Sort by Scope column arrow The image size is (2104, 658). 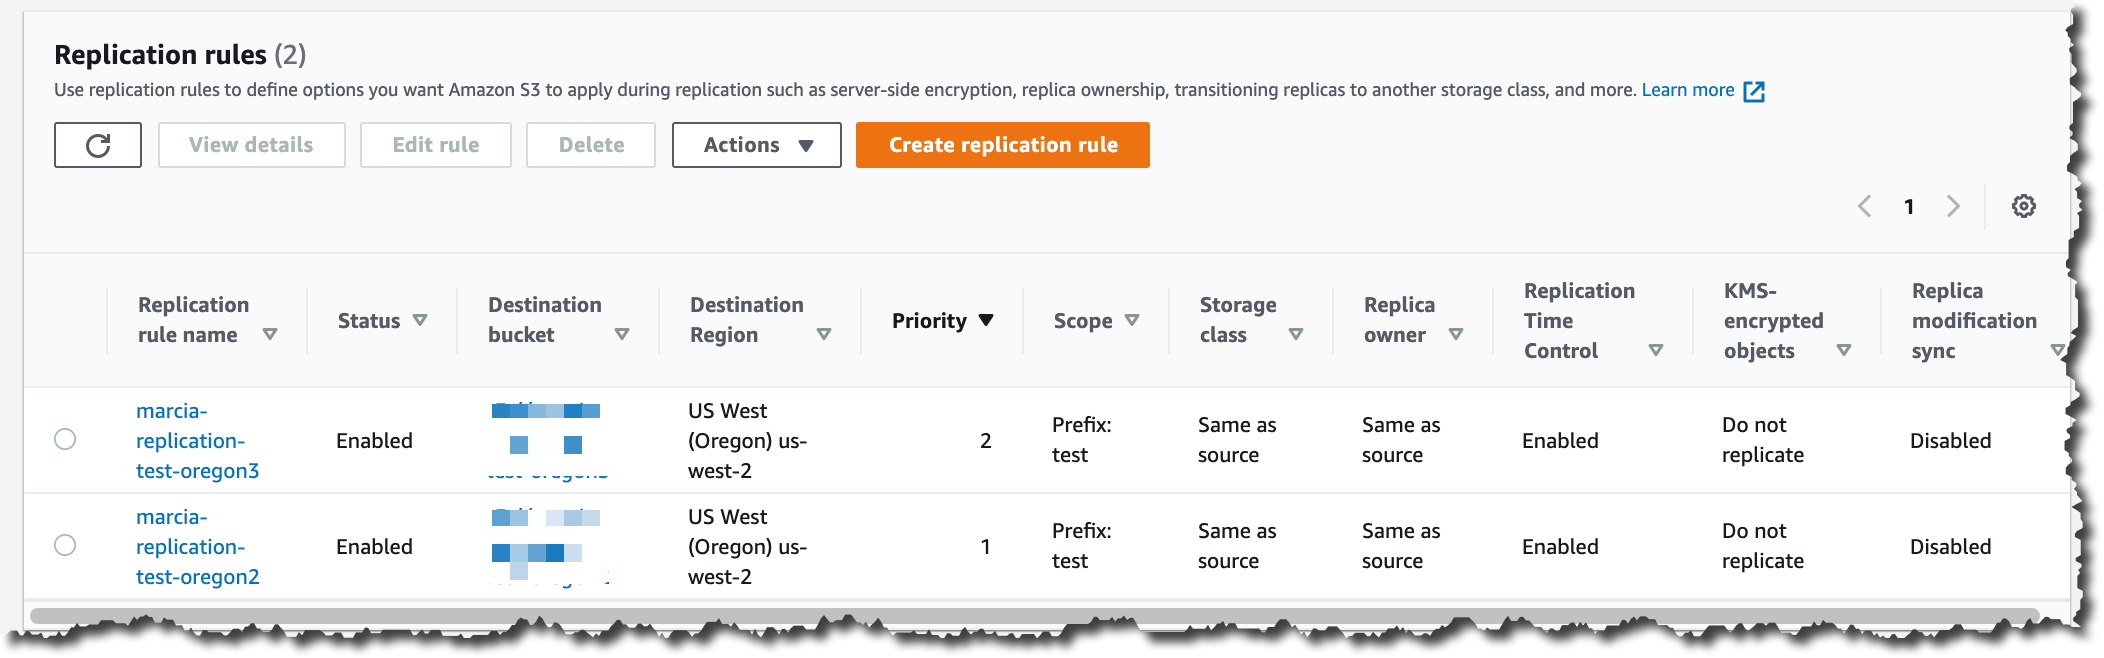click(1132, 320)
